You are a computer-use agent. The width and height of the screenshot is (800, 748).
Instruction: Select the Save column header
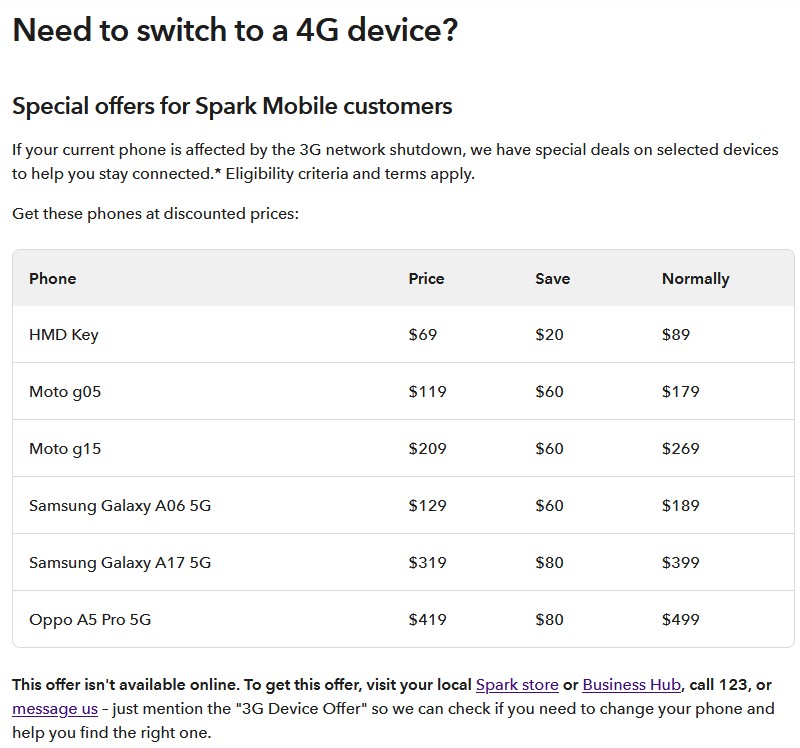tap(552, 279)
